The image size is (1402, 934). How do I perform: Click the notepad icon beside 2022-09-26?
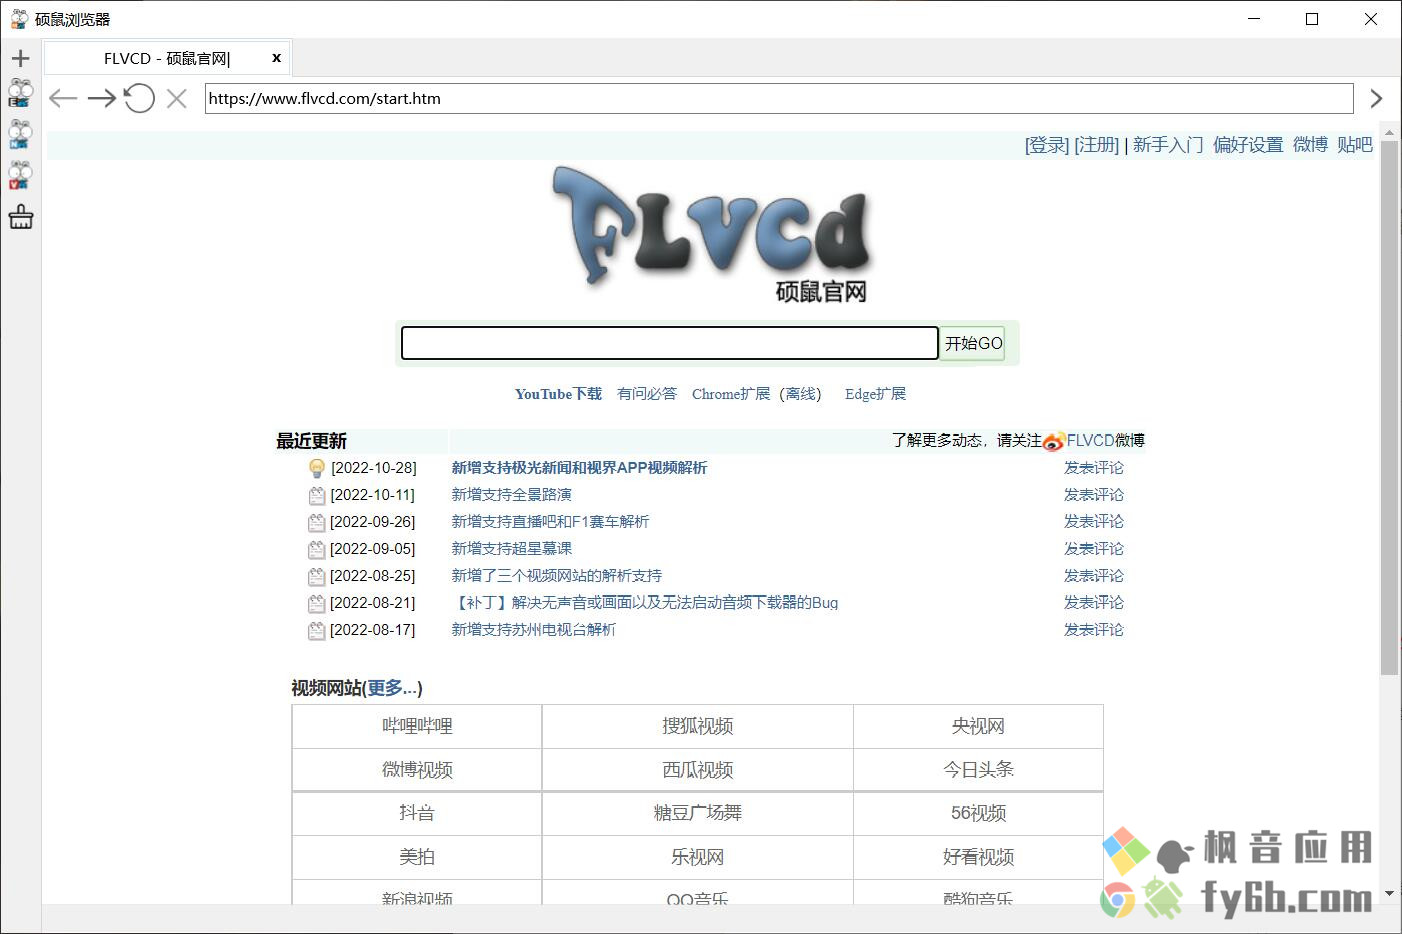coord(317,522)
